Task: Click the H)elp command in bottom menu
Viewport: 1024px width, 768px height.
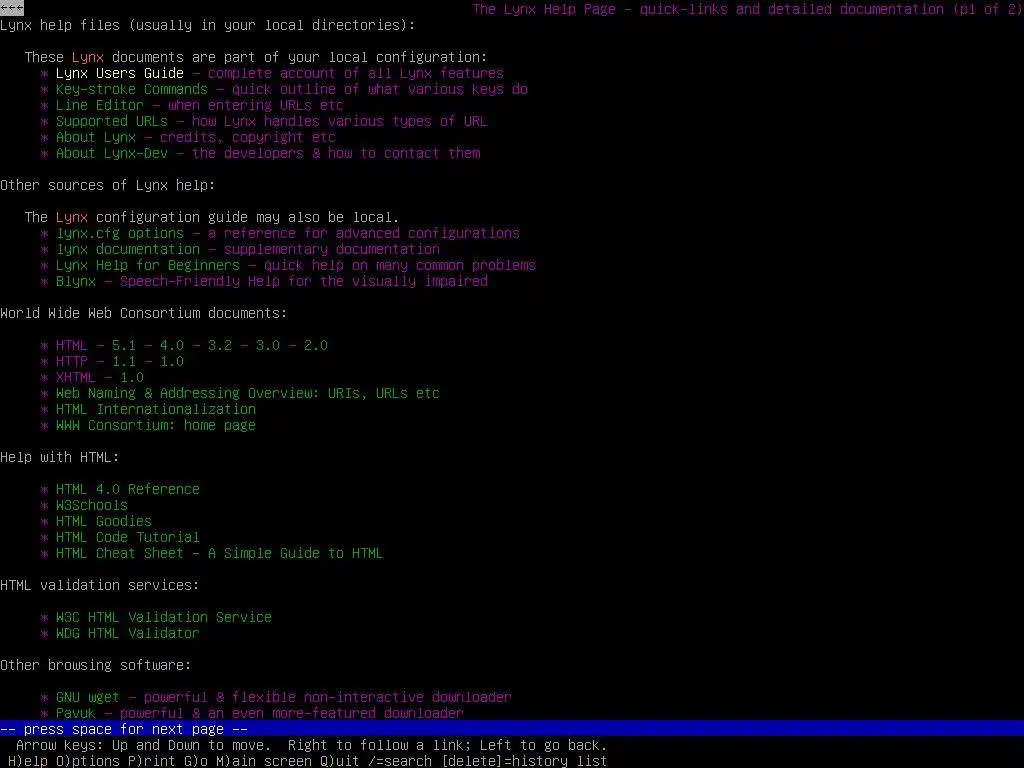Action: coord(27,761)
